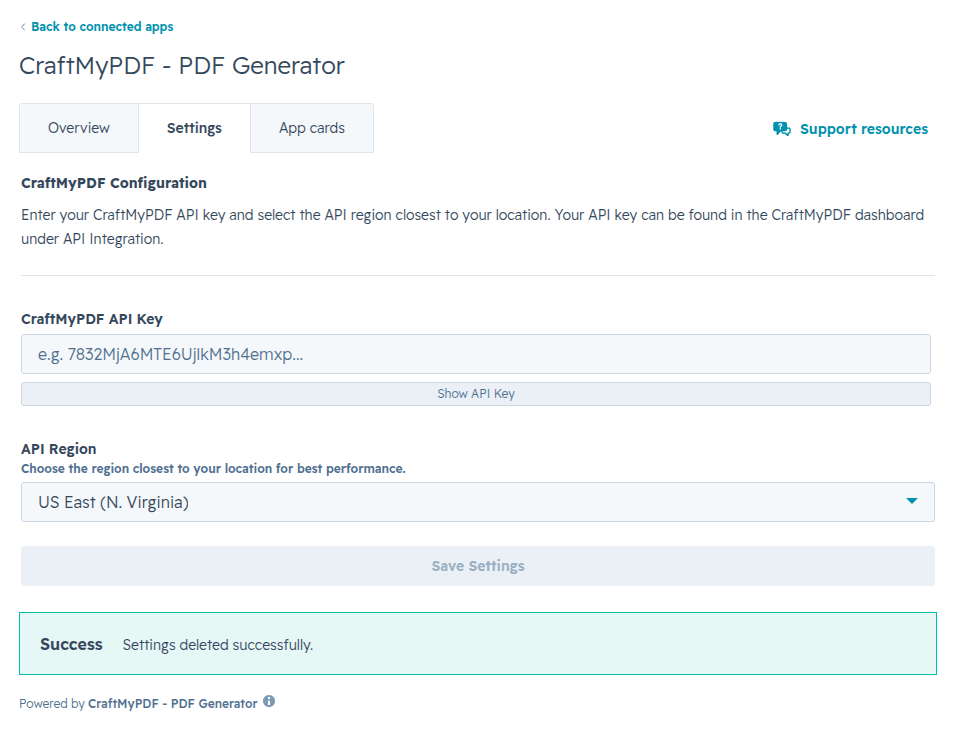960x729 pixels.
Task: Click the Support resources chat icon
Action: (782, 129)
